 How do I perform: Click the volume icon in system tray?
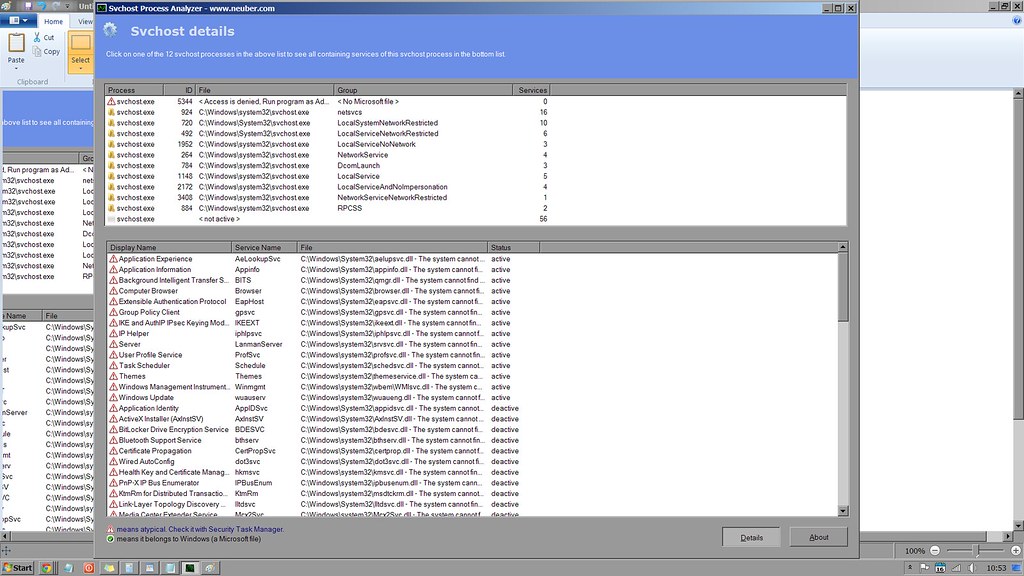972,568
